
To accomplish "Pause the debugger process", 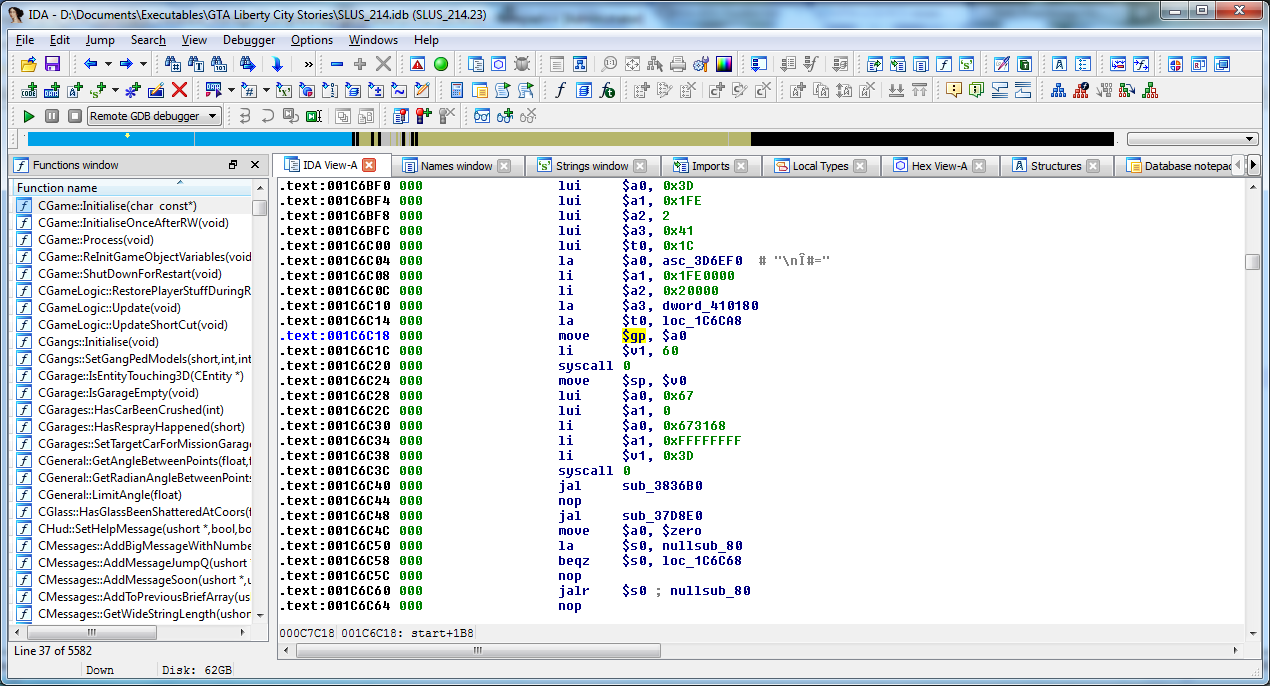I will coord(51,116).
